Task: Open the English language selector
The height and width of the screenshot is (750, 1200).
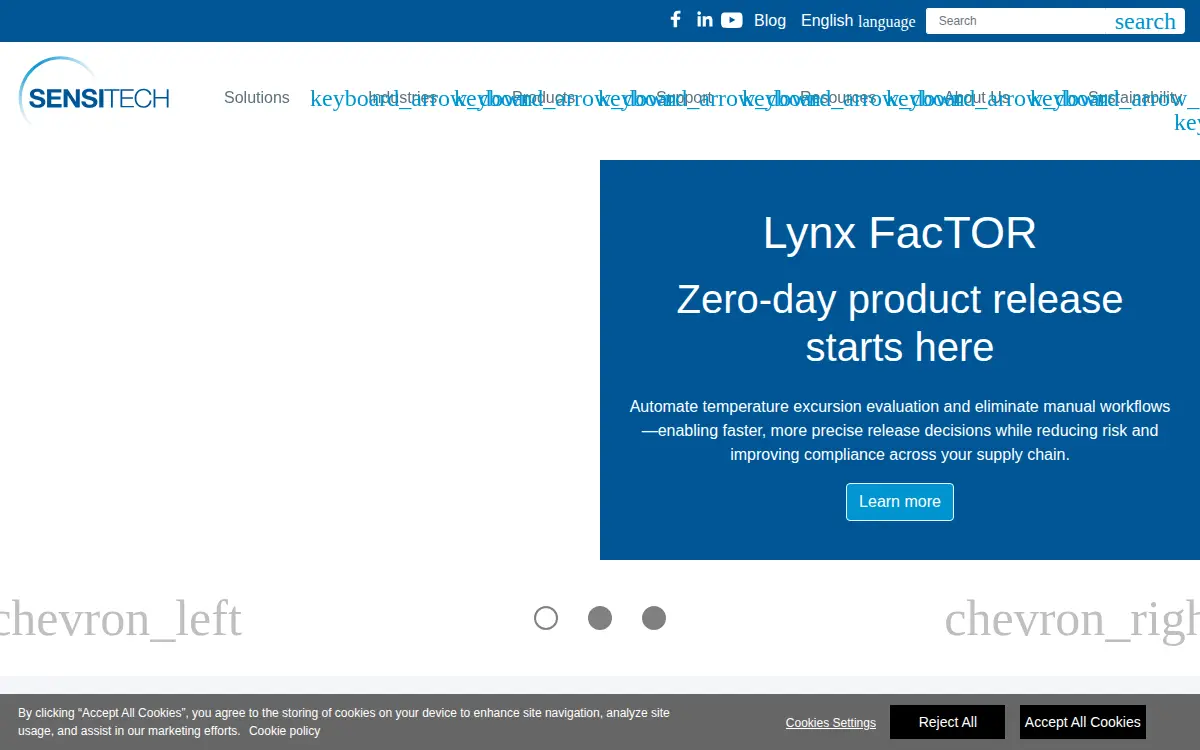Action: (858, 21)
